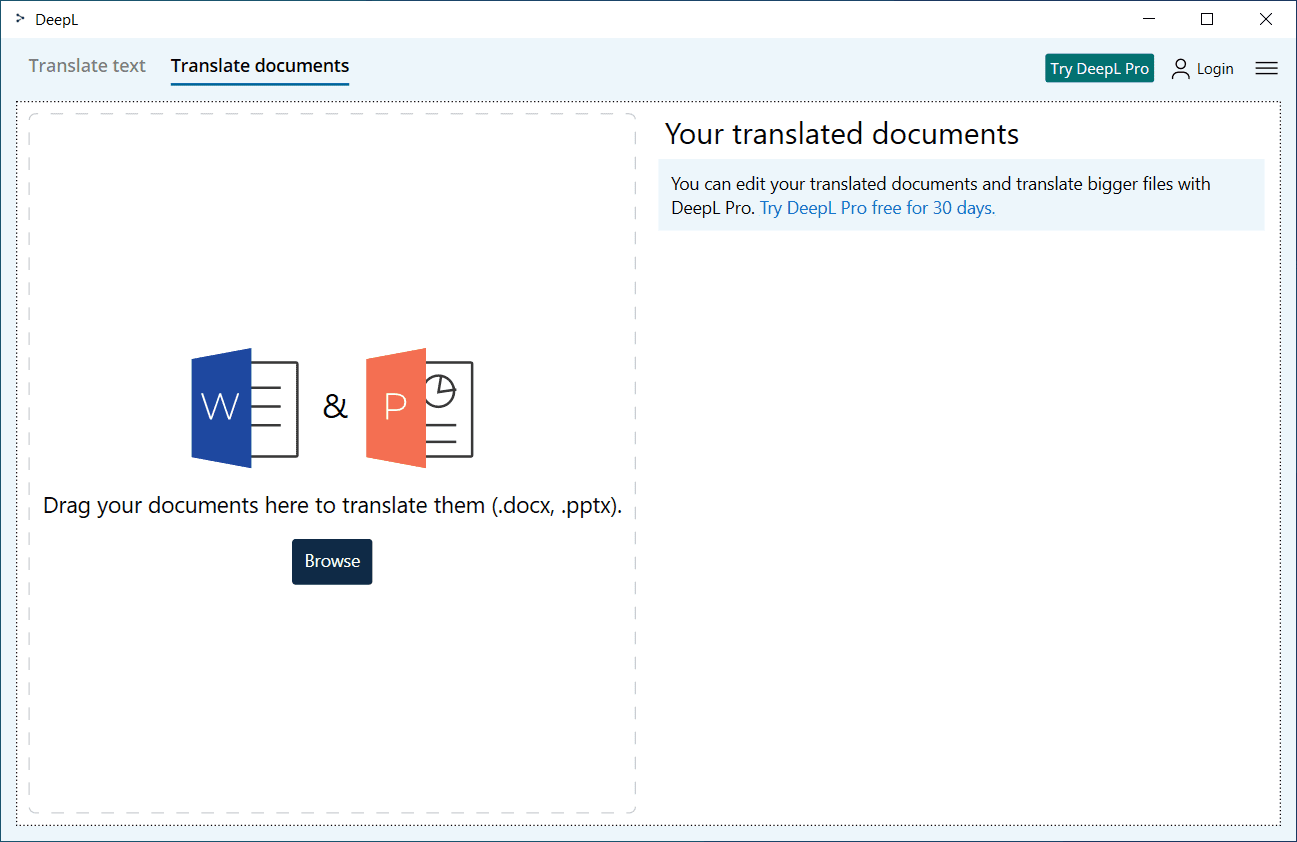Viewport: 1297px width, 842px height.
Task: Click the PowerPoint presentation icon
Action: [420, 408]
